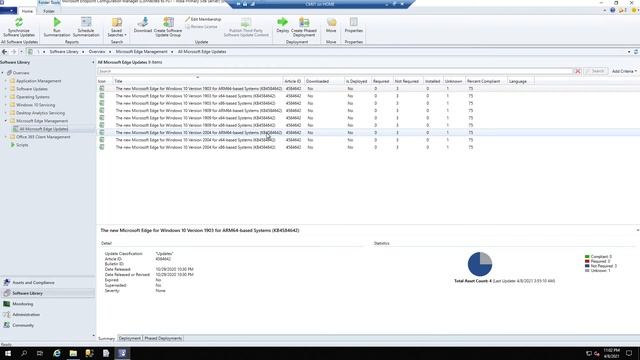Expand Office 365 Client Management node
The image size is (640, 360).
point(6,137)
